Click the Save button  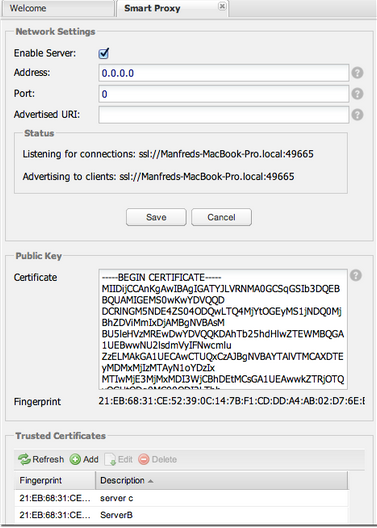click(156, 217)
